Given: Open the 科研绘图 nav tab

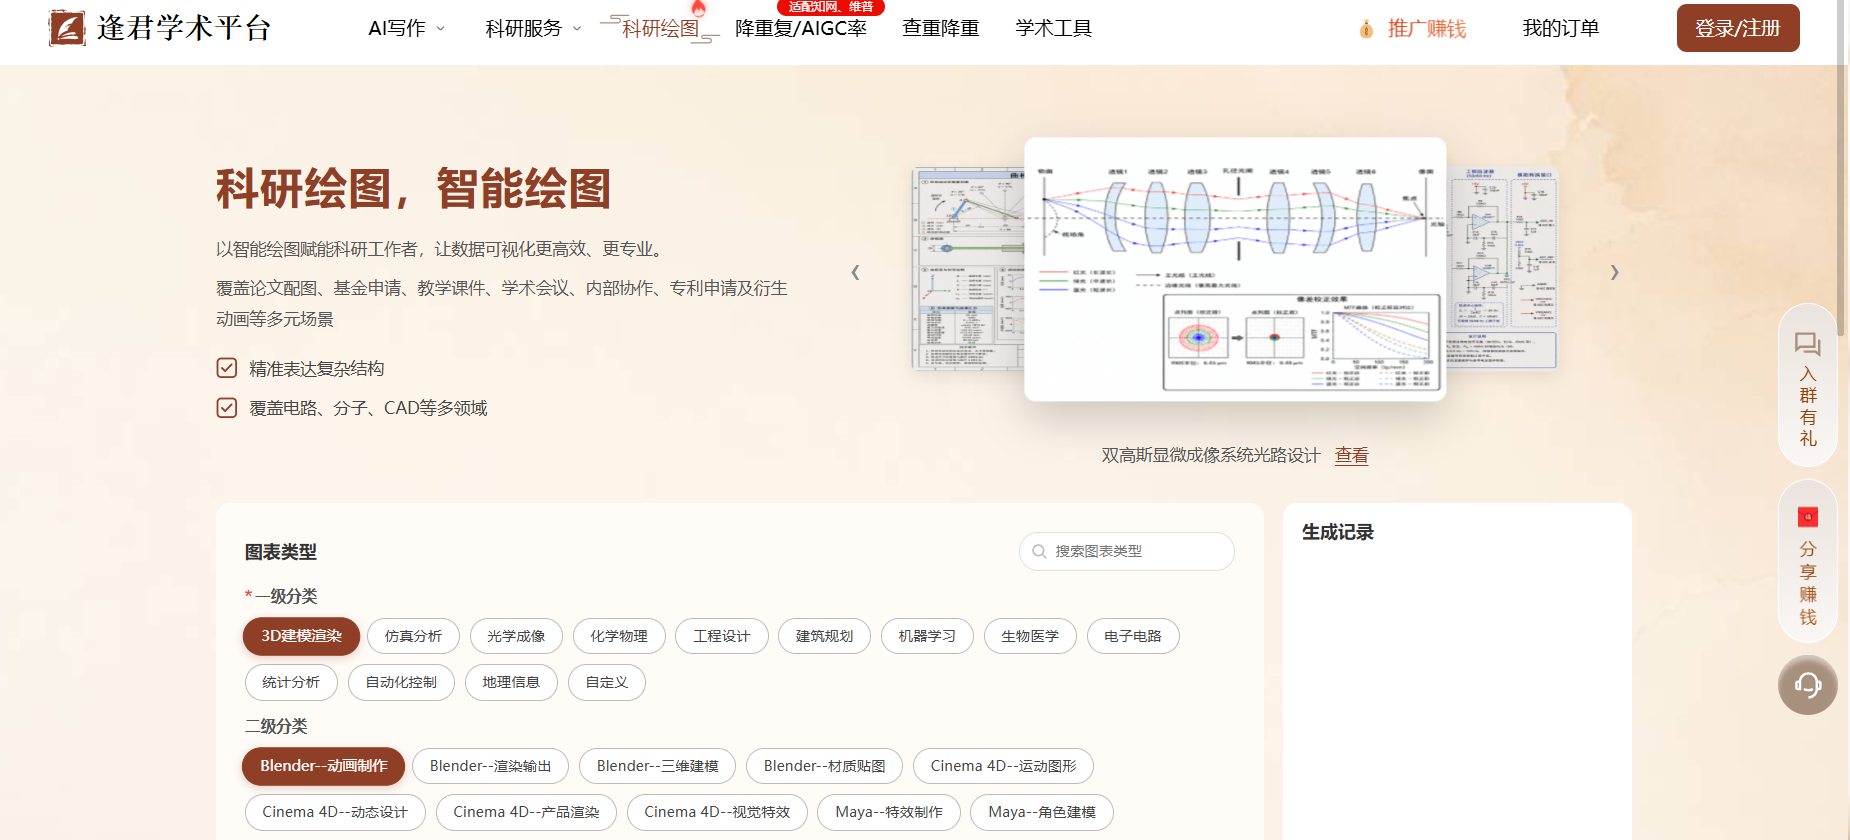Looking at the screenshot, I should (660, 28).
